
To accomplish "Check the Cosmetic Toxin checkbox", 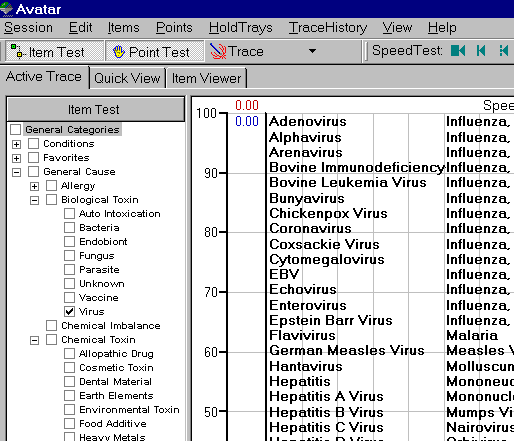I will coord(69,367).
